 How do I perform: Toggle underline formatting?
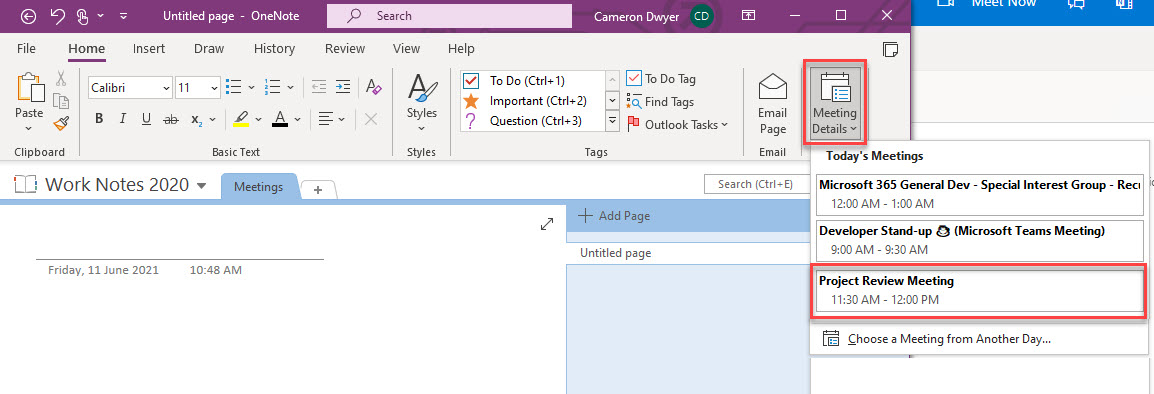click(146, 119)
